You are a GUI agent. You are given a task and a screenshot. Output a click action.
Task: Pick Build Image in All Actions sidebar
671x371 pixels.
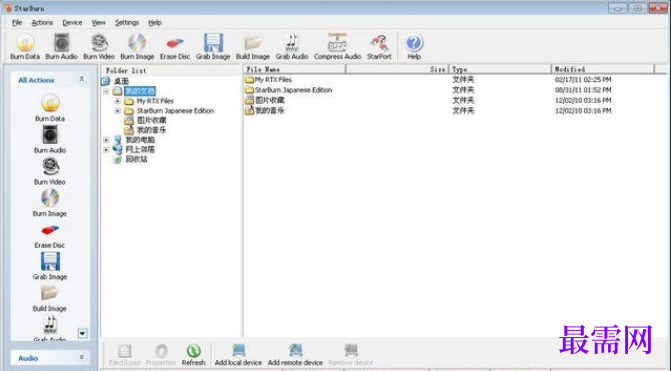[50, 298]
